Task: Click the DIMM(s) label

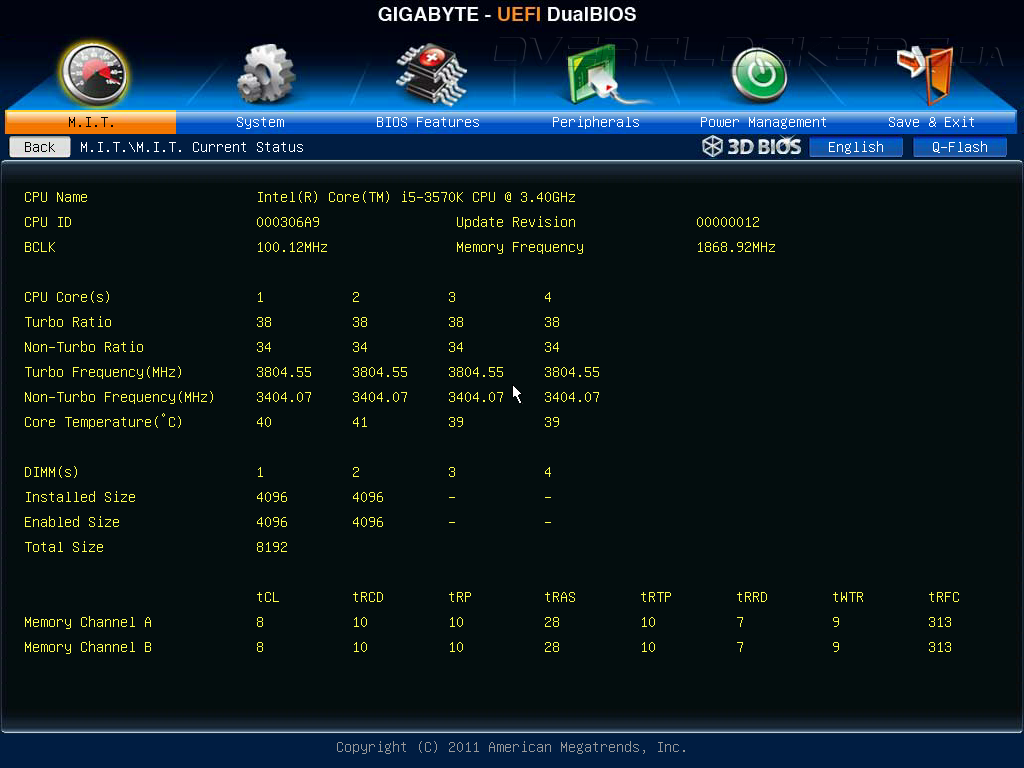Action: coord(51,472)
